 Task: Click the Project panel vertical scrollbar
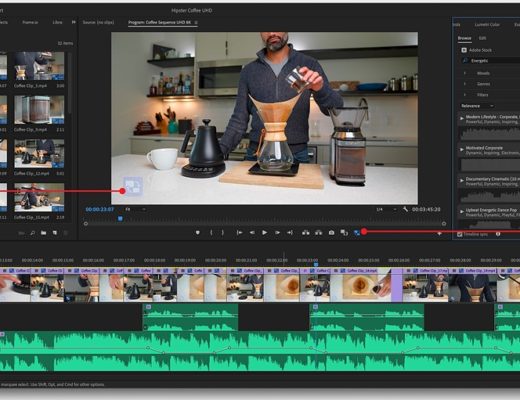coord(70,83)
